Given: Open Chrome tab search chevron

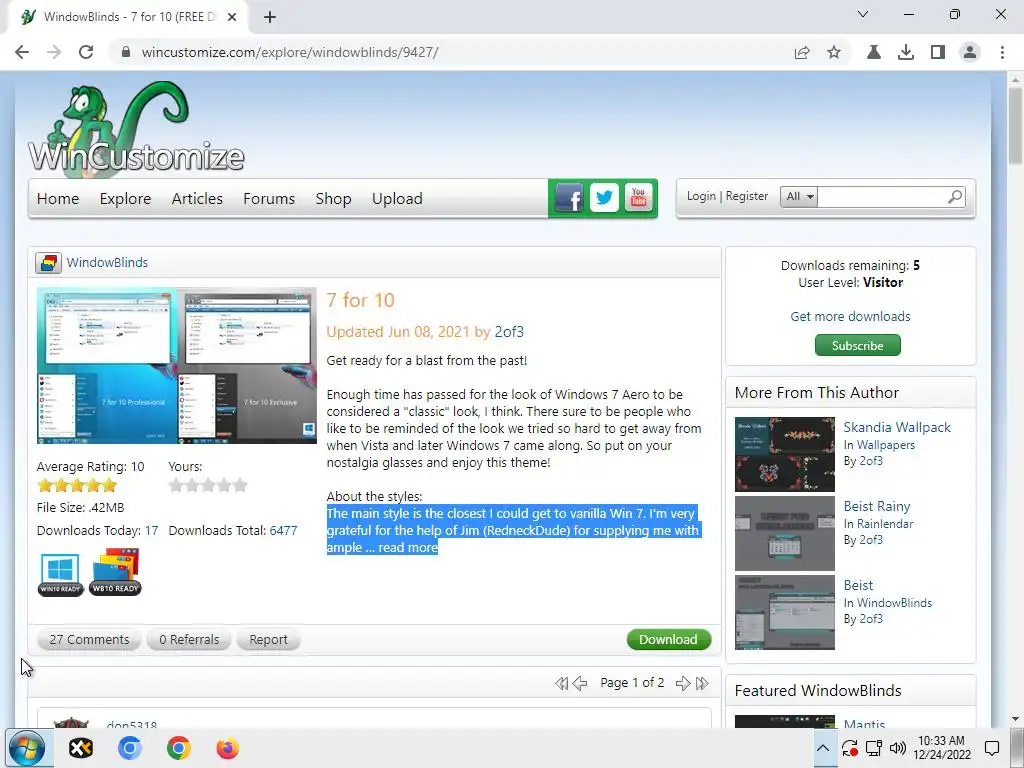Looking at the screenshot, I should [863, 14].
